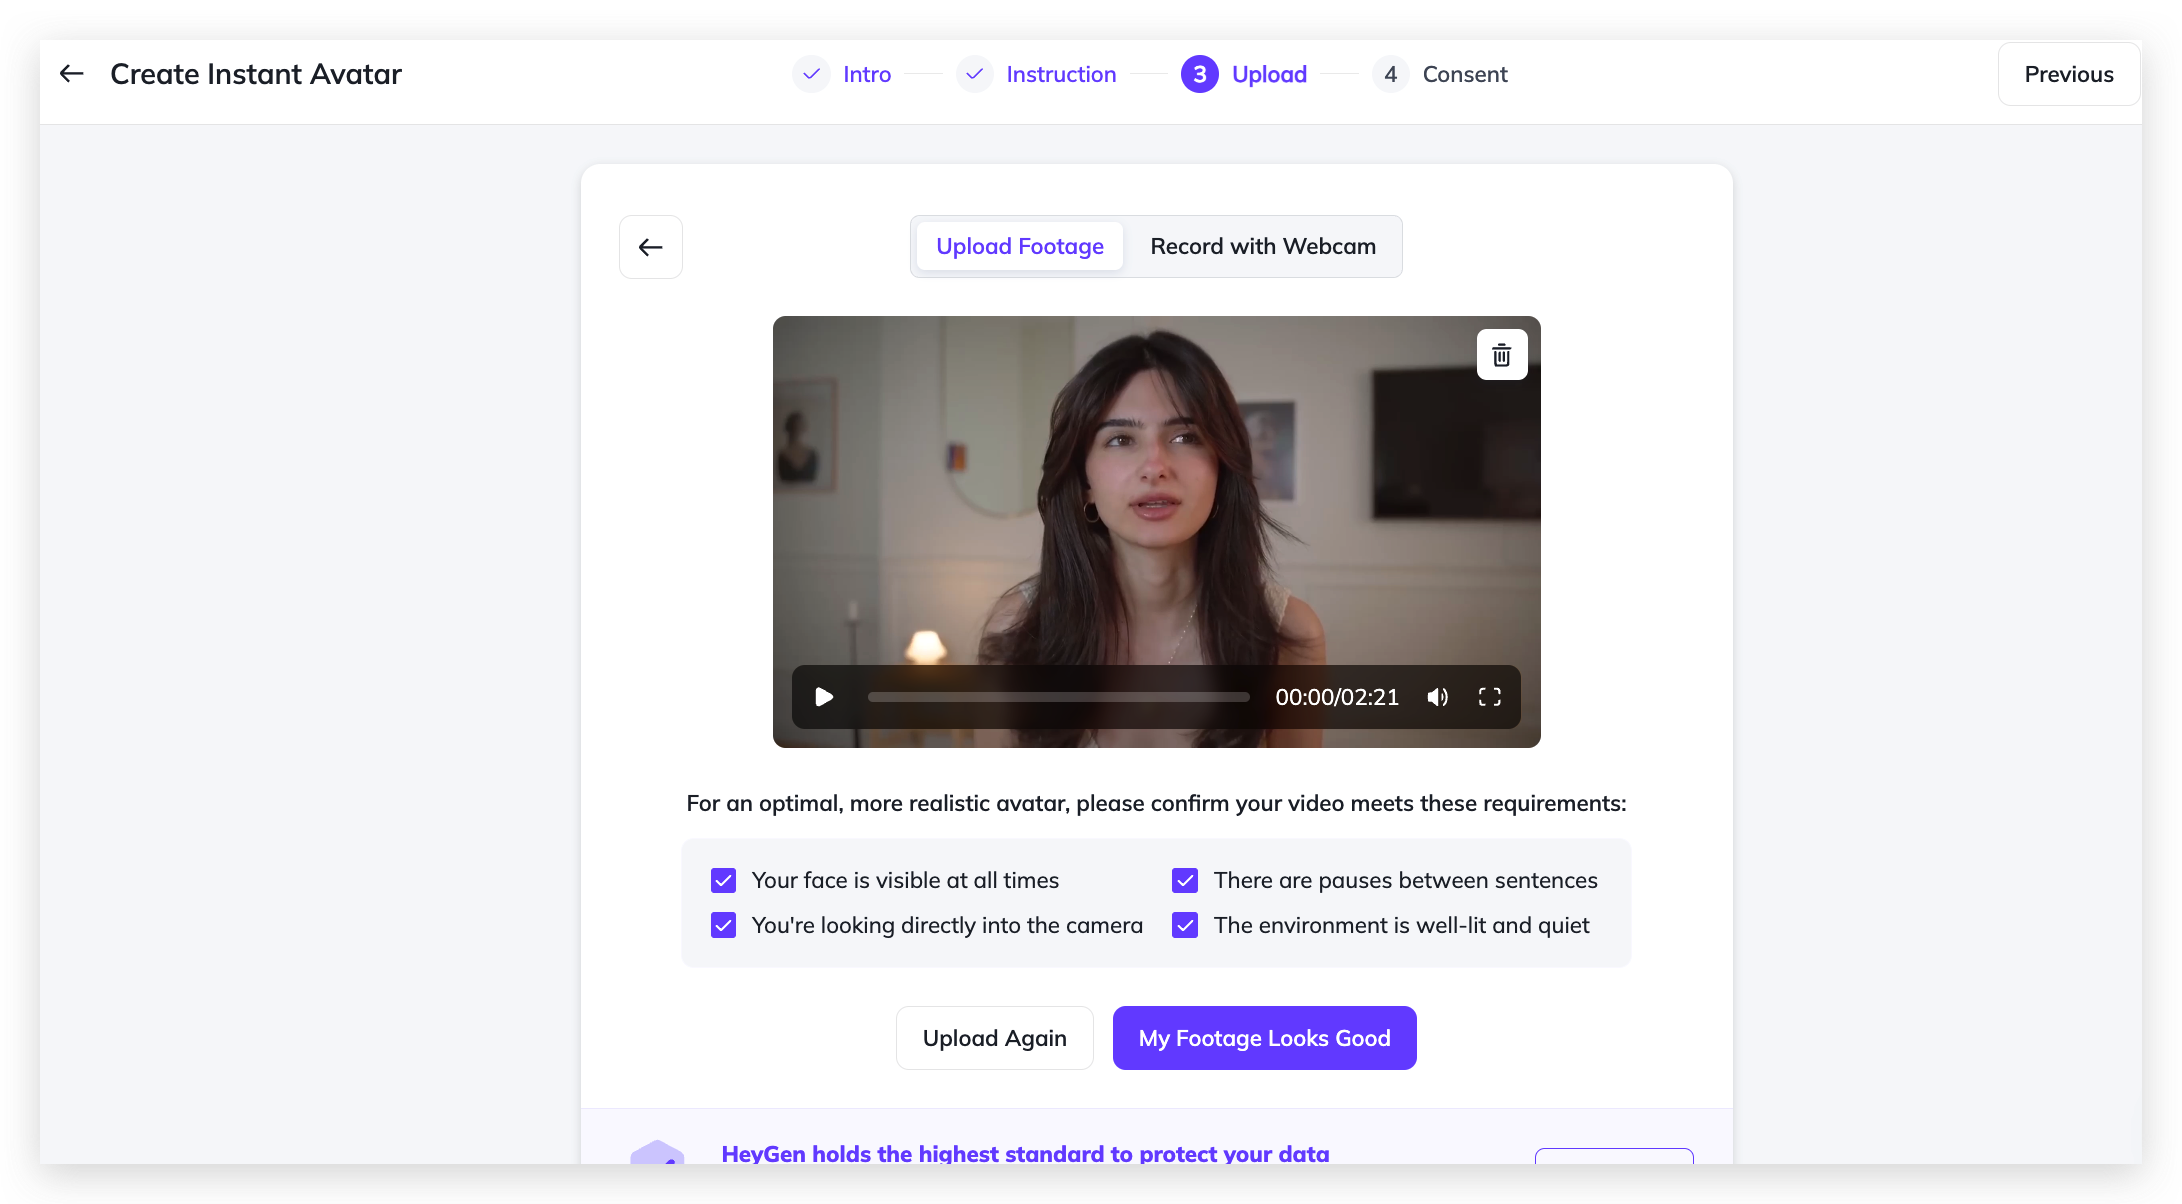Click the My Footage Looks Good button
2182x1204 pixels.
pyautogui.click(x=1264, y=1038)
